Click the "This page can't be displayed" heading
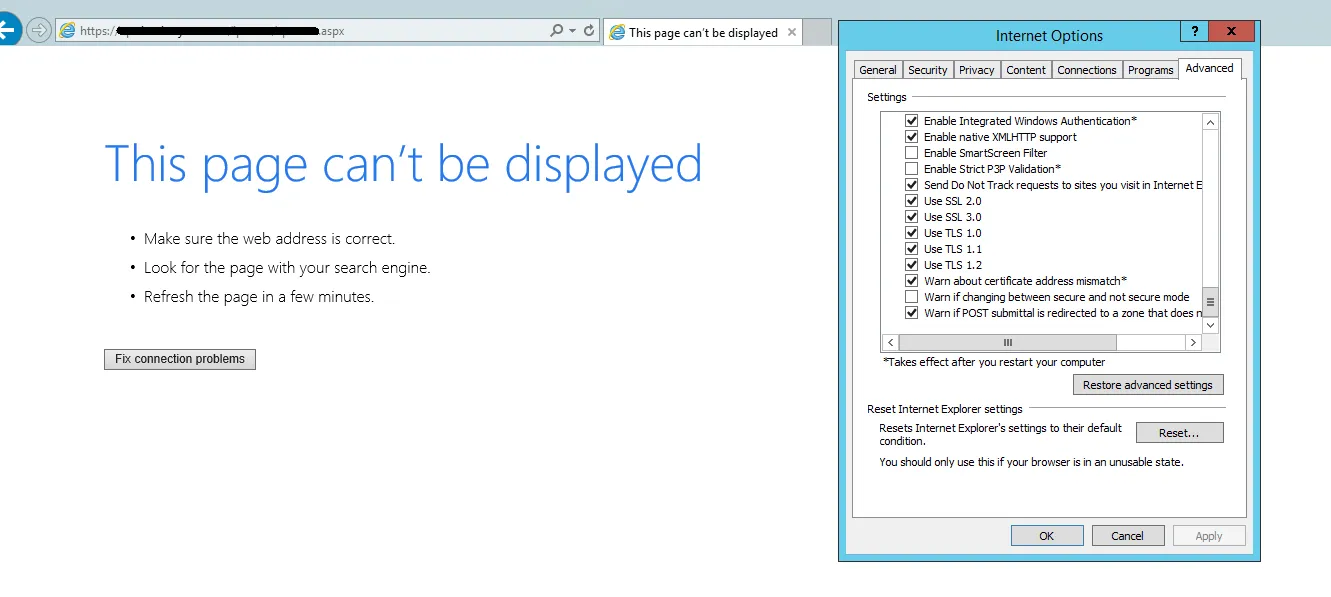Image resolution: width=1331 pixels, height=597 pixels. tap(403, 164)
